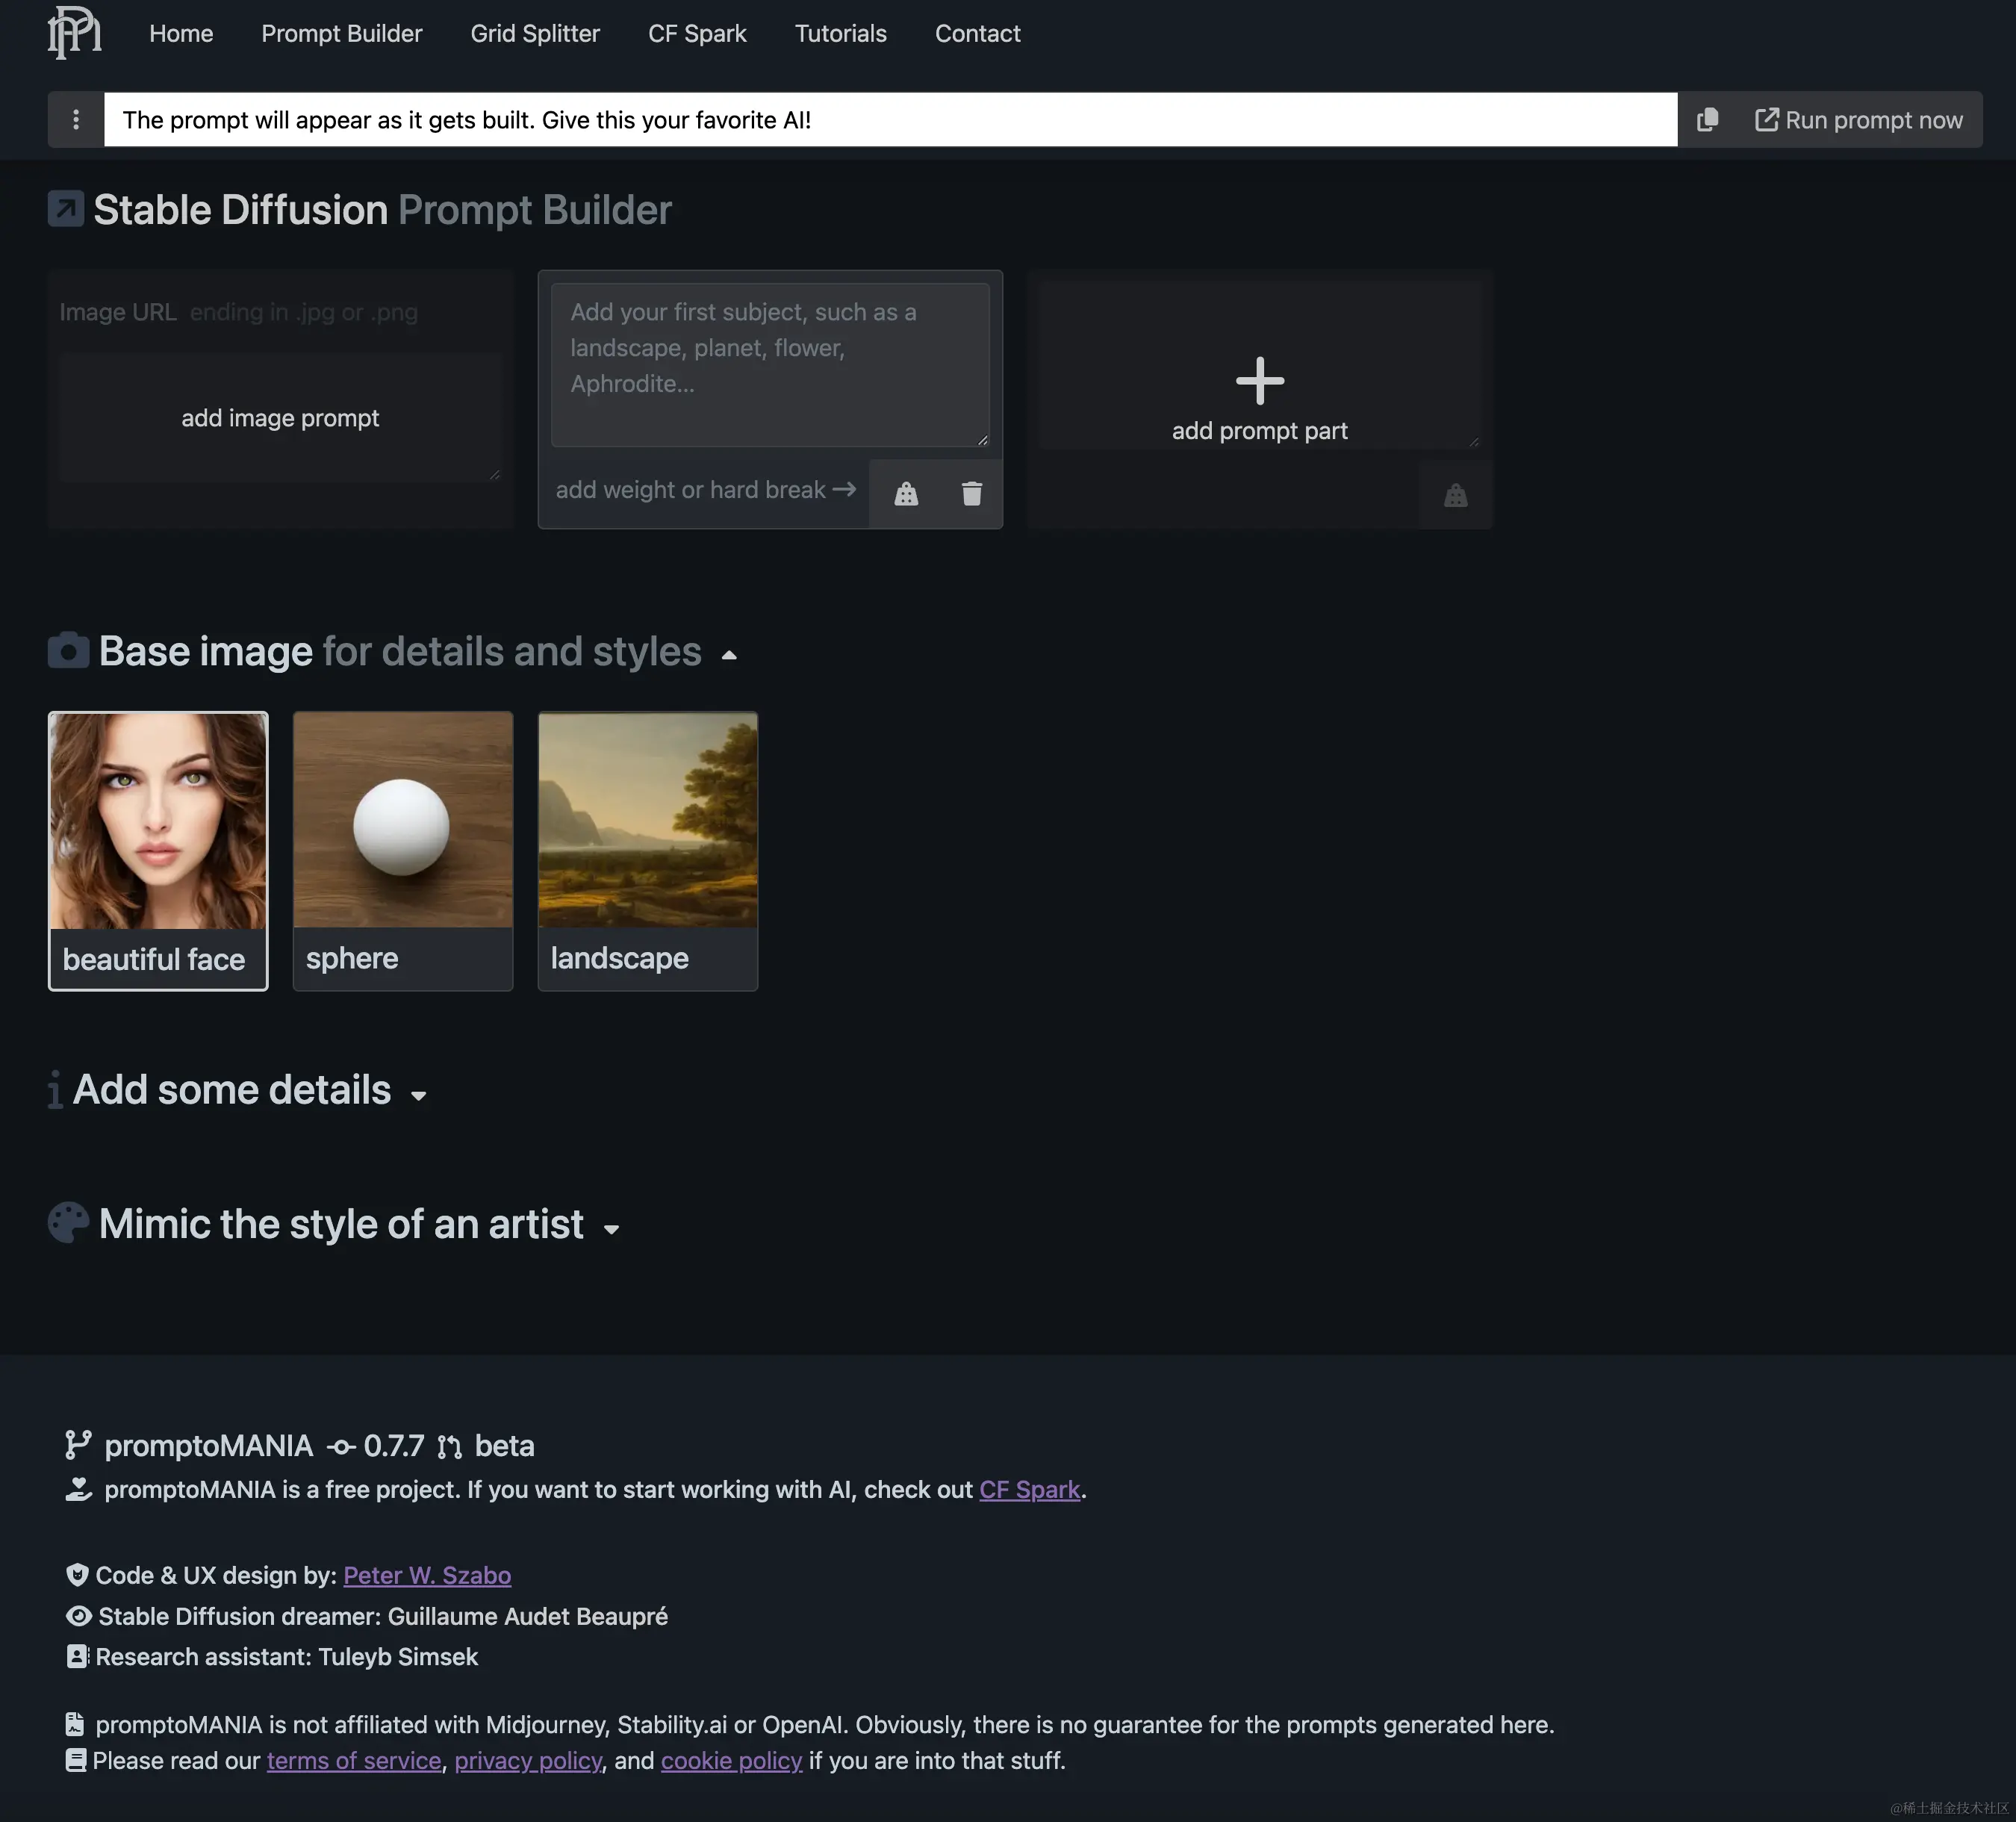The width and height of the screenshot is (2016, 1822).
Task: Click the contact-book icon before Research assistant
Action: (x=77, y=1656)
